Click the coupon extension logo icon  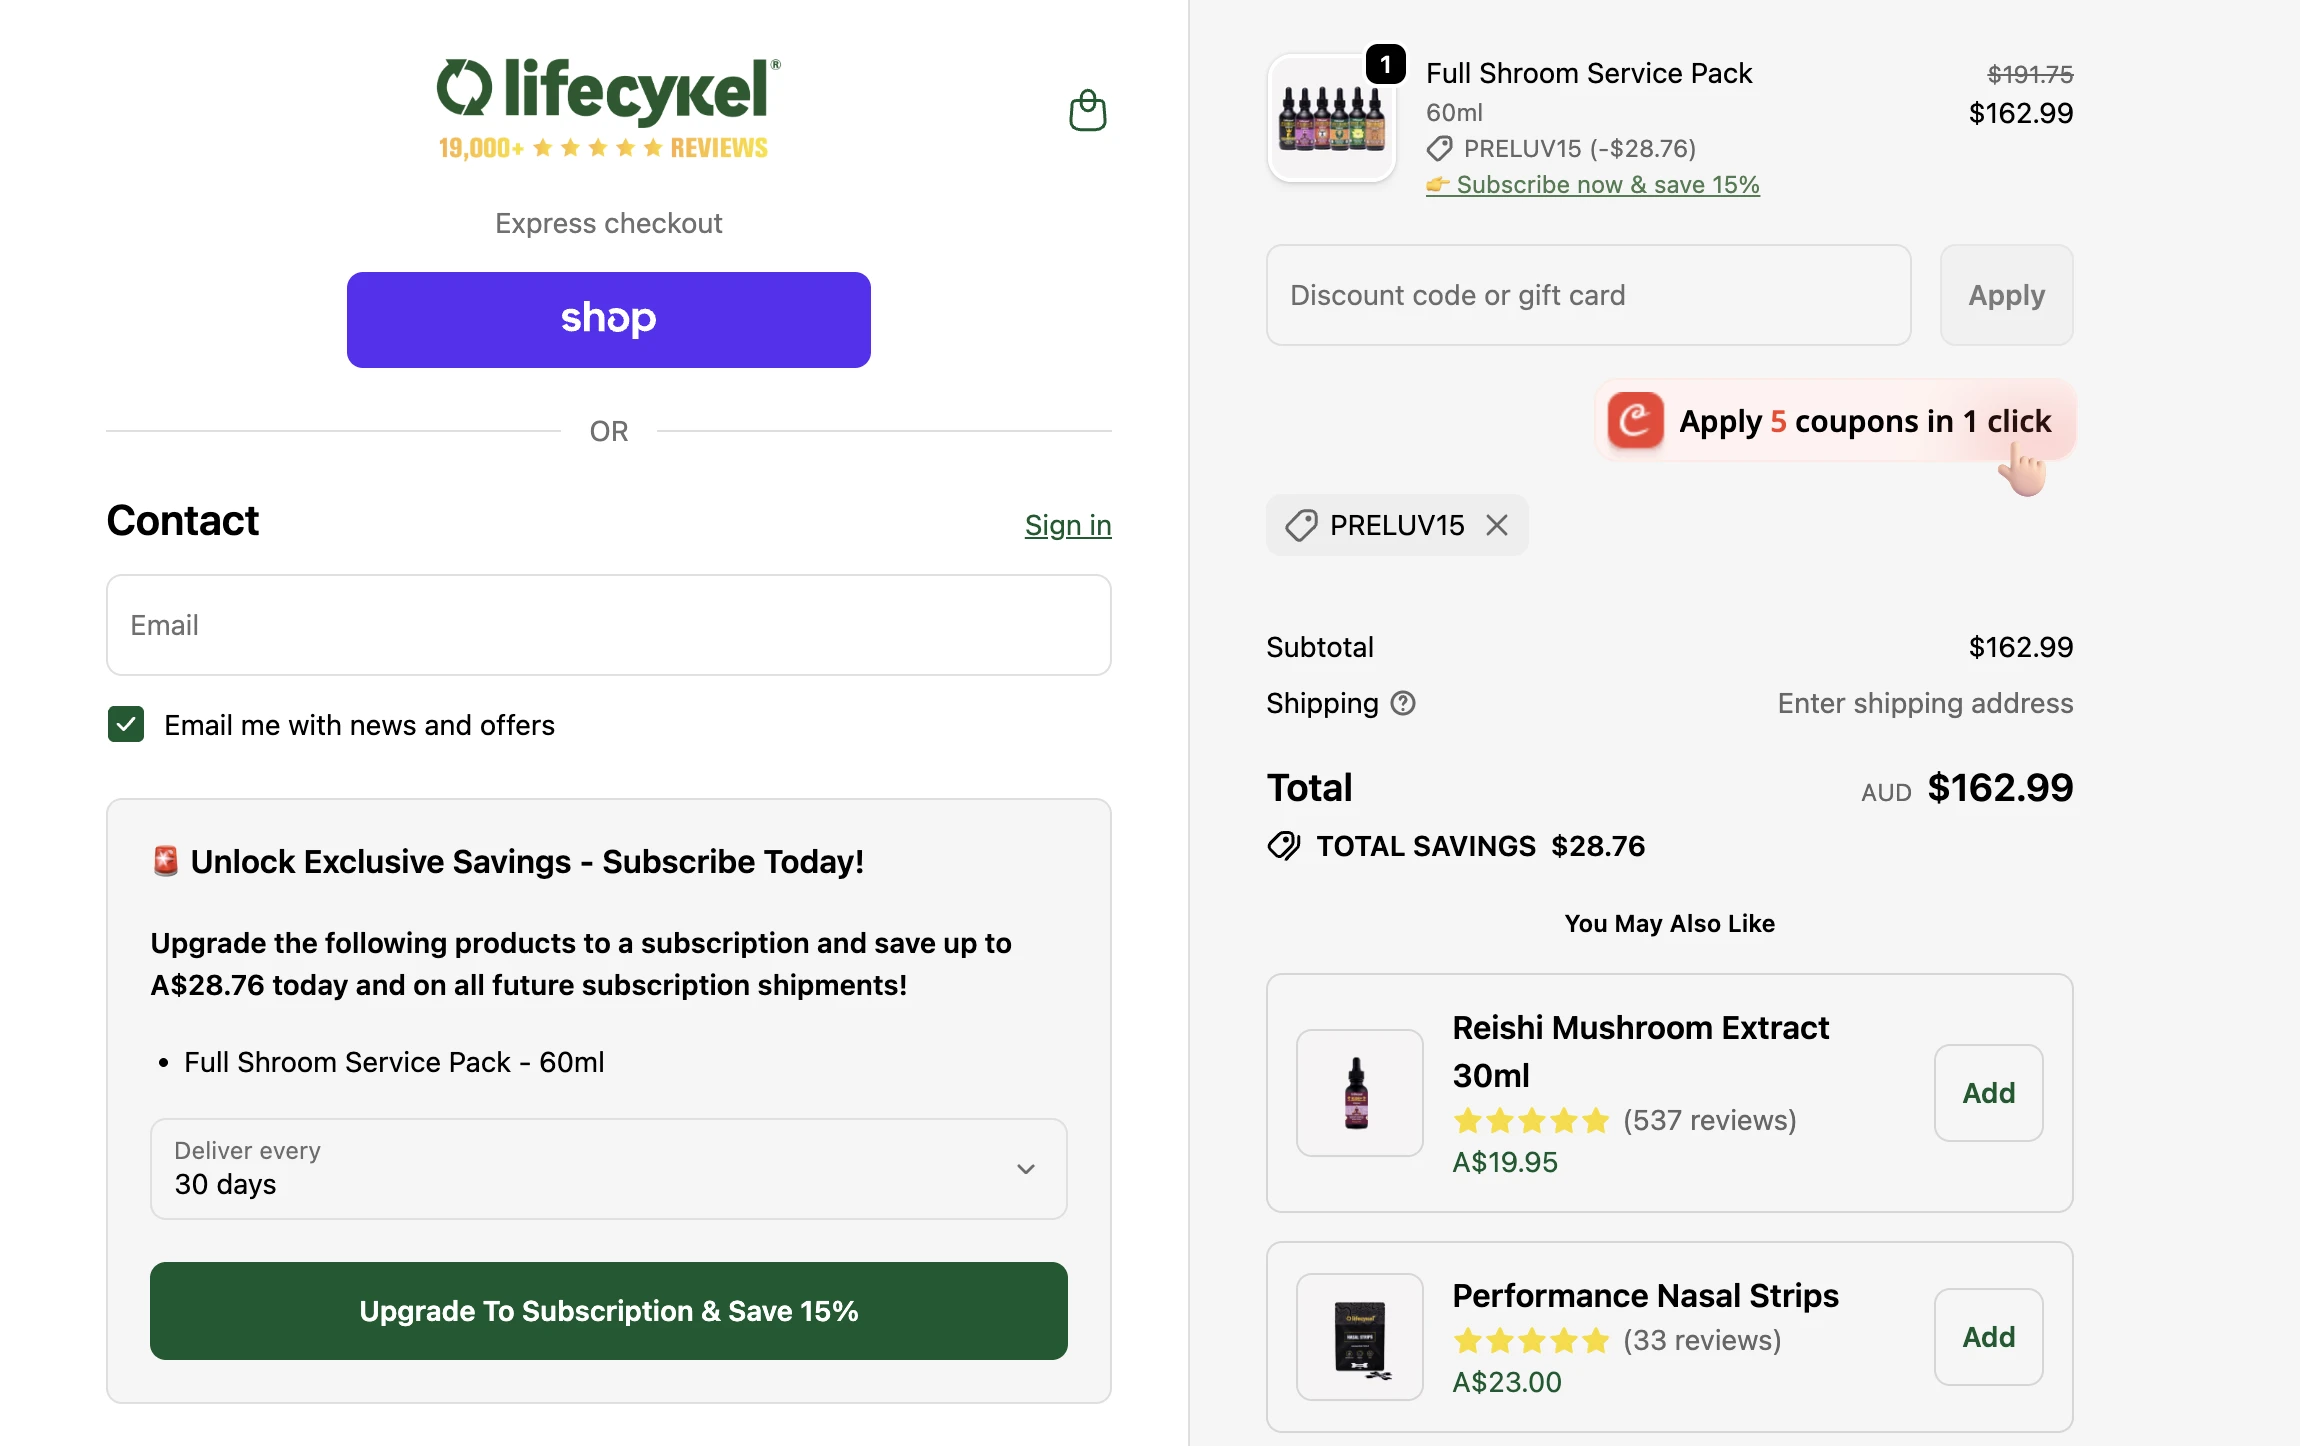coord(1635,420)
